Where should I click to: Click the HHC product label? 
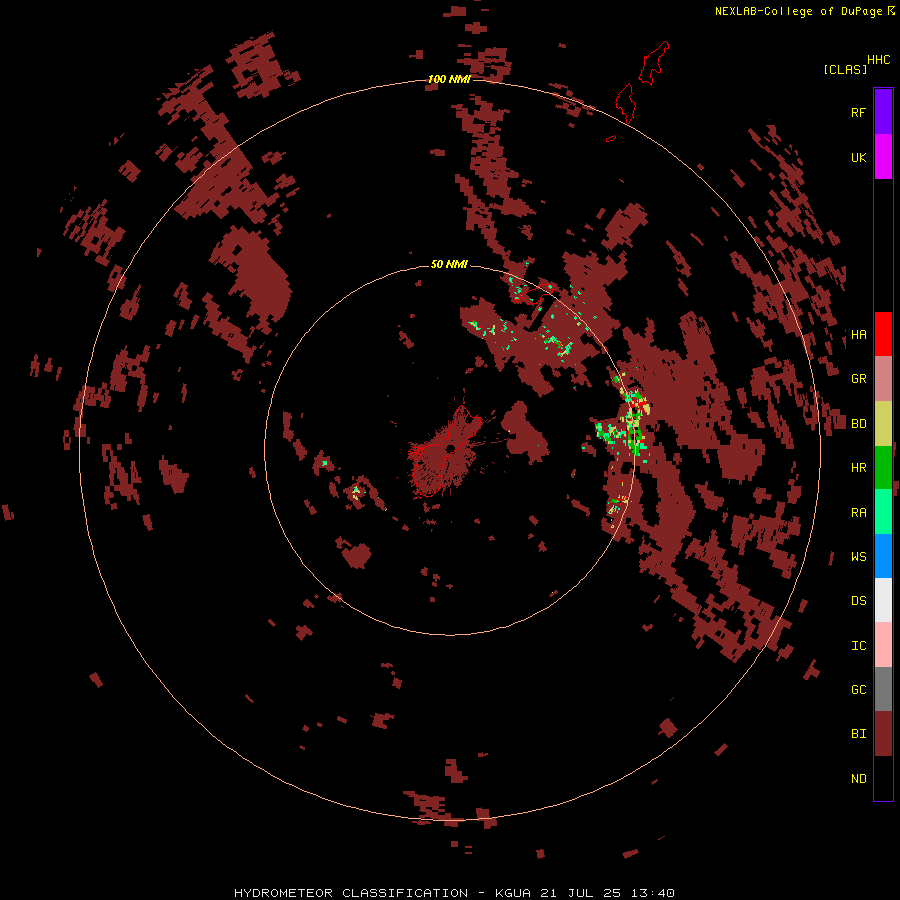coord(878,60)
